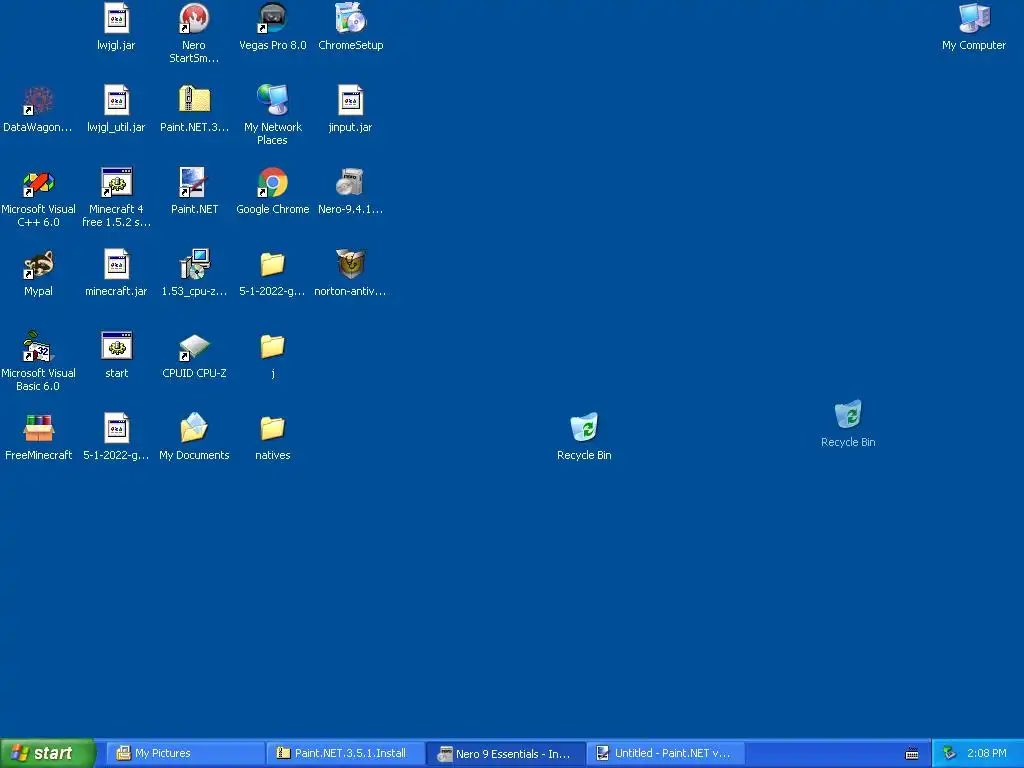The image size is (1024, 768).
Task: Select the natives folder icon
Action: coord(272,429)
